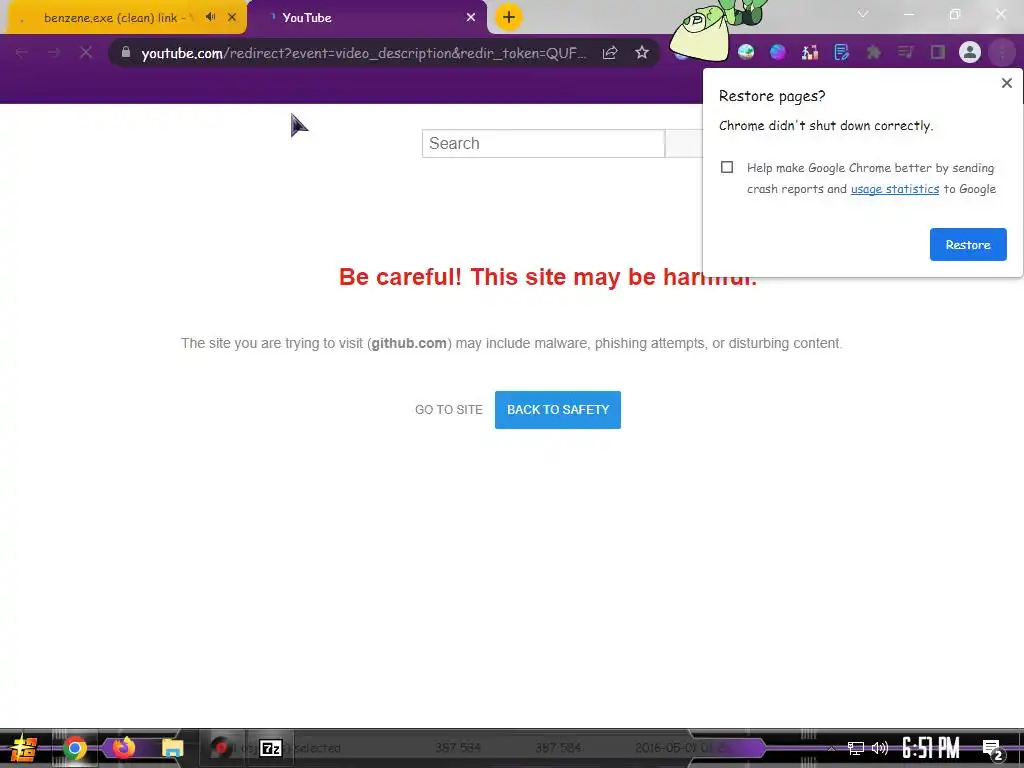Toggle the Chrome side panel
The image size is (1024, 768).
938,52
